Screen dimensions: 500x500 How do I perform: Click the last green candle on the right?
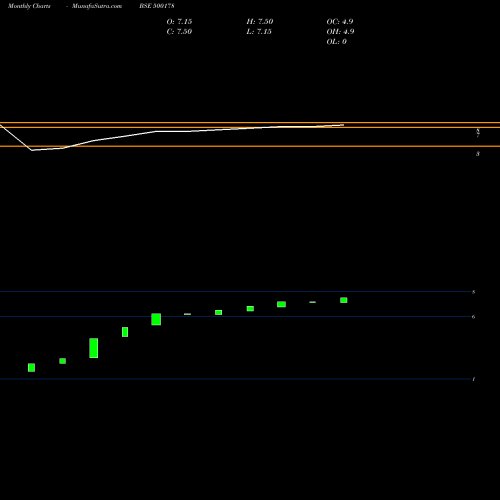click(344, 300)
